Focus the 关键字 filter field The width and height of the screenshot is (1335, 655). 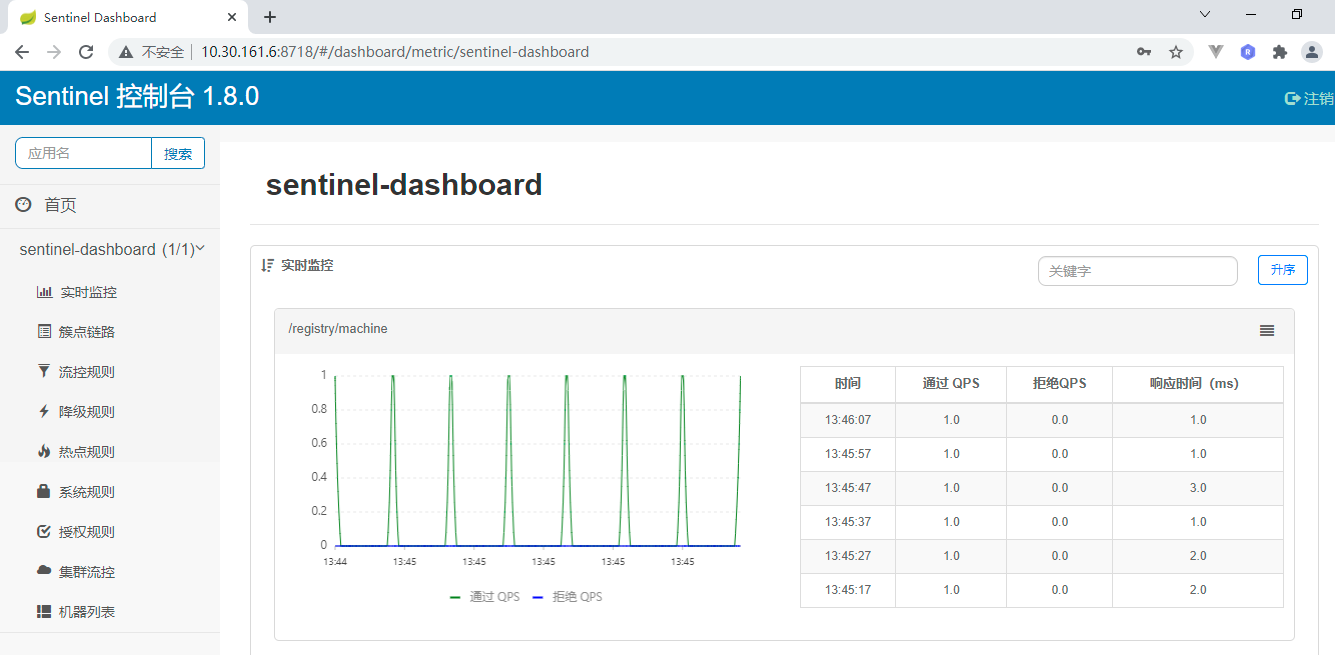pyautogui.click(x=1138, y=271)
